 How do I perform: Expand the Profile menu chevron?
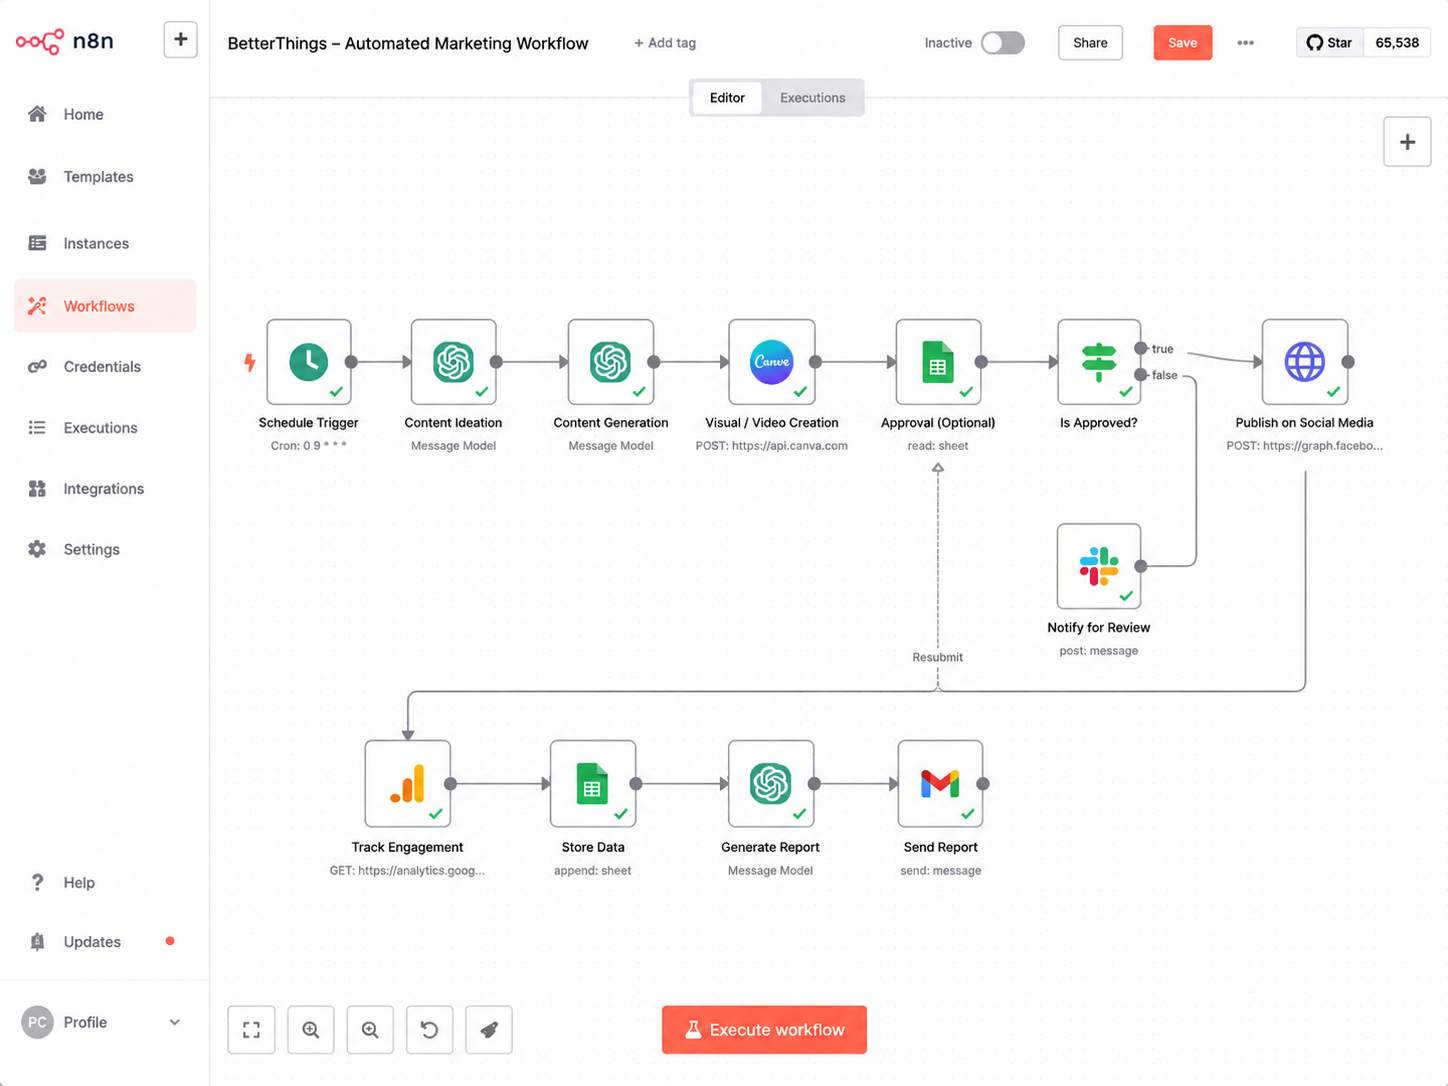coord(175,1022)
